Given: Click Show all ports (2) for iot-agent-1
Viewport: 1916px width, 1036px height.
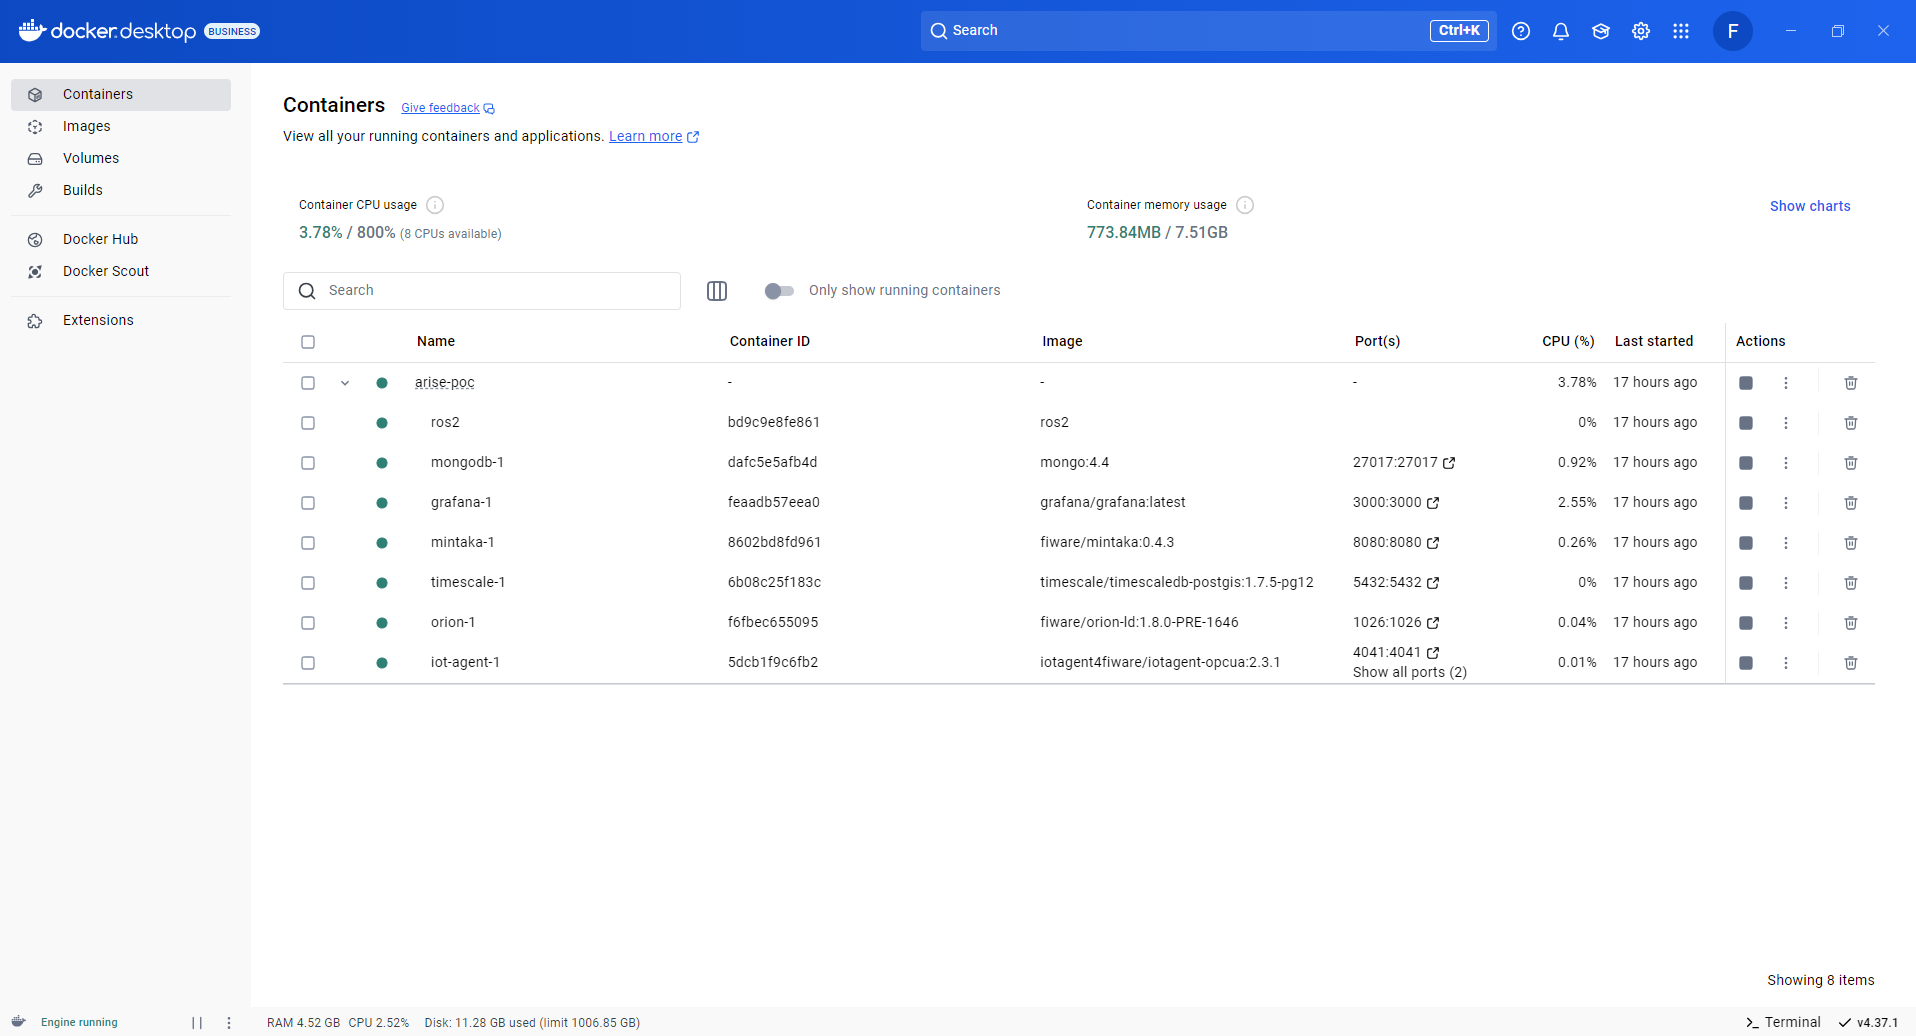Looking at the screenshot, I should [1410, 673].
